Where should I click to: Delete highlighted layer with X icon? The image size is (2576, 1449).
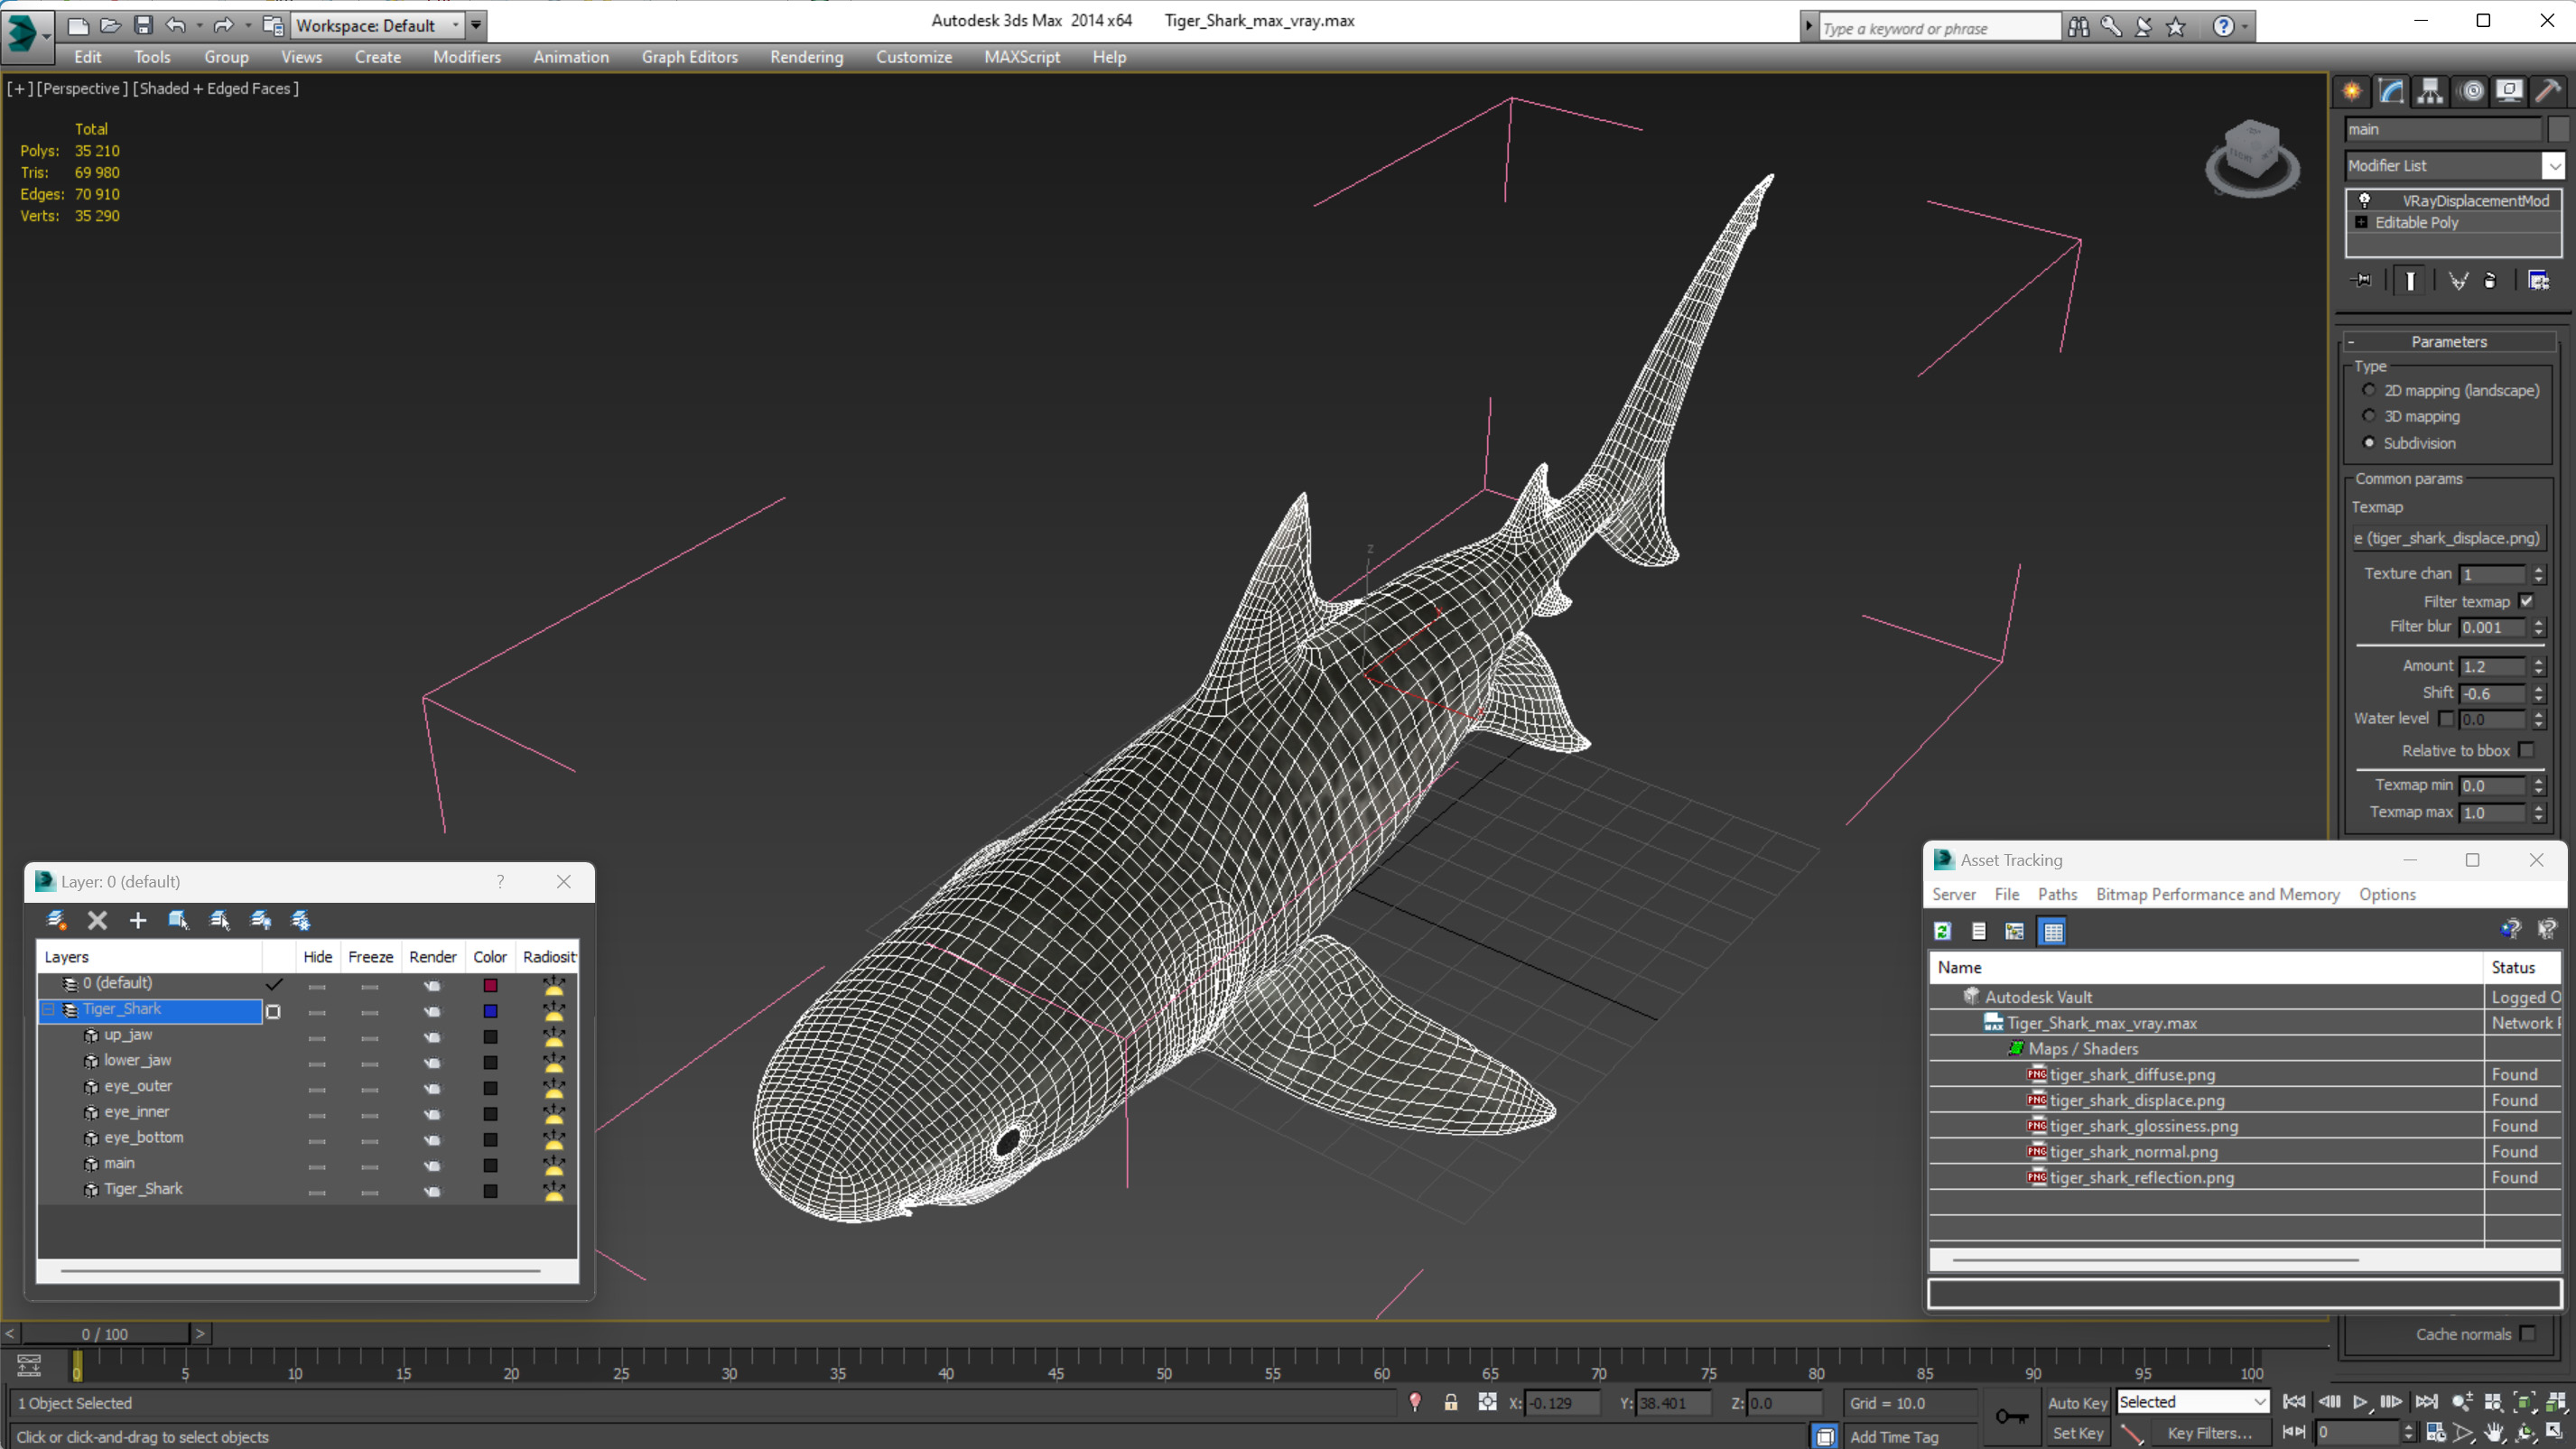tap(97, 920)
